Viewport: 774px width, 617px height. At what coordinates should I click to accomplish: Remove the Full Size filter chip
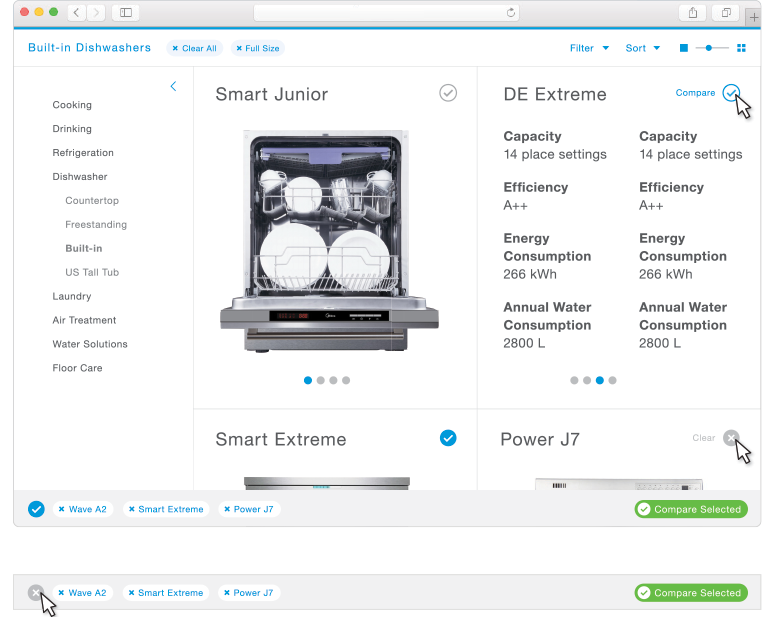[x=258, y=48]
